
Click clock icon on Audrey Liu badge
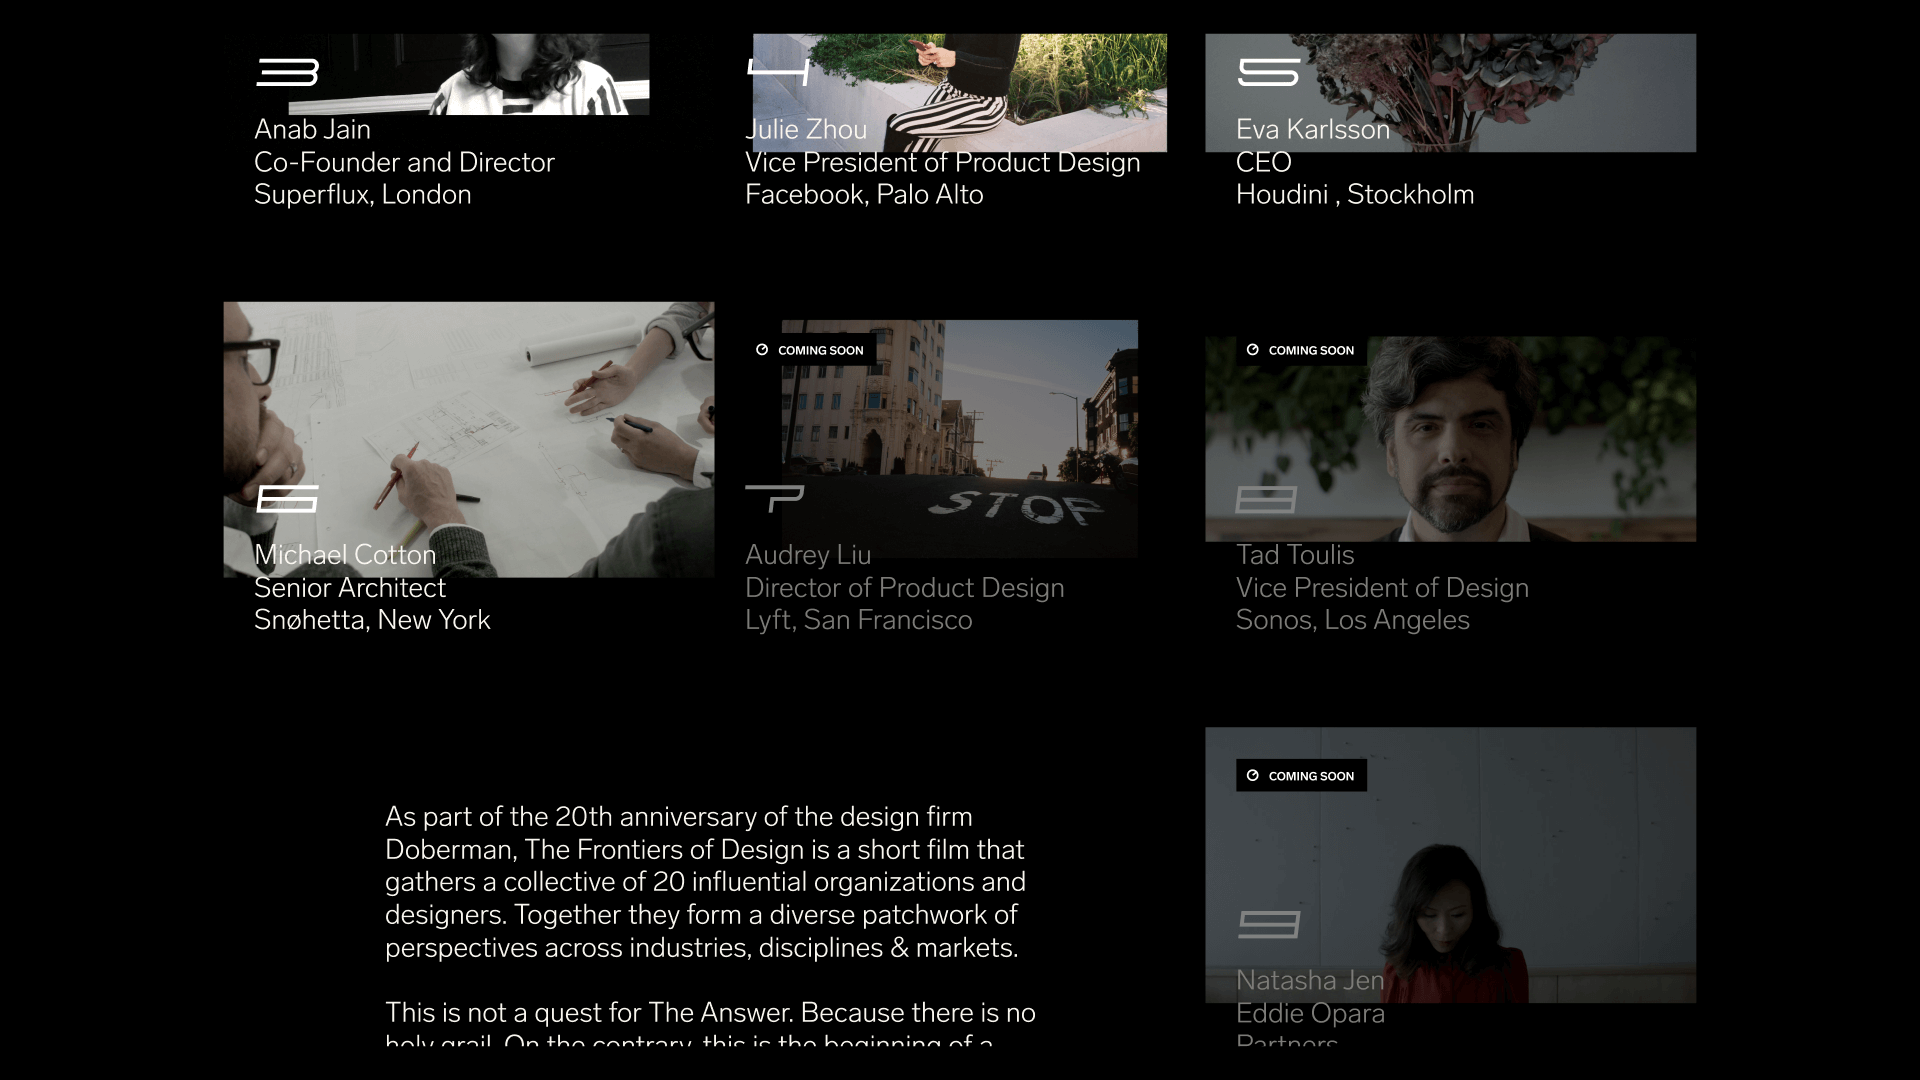762,350
